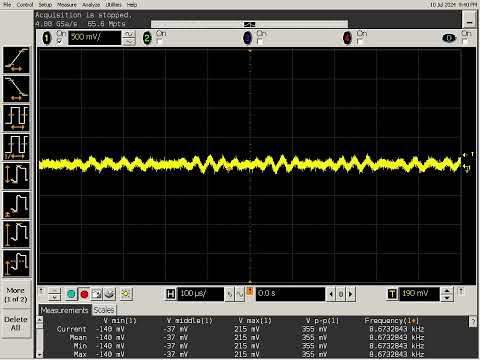Screen dimensions: 480x360
Task: Open the Utilities menu
Action: click(113, 5)
